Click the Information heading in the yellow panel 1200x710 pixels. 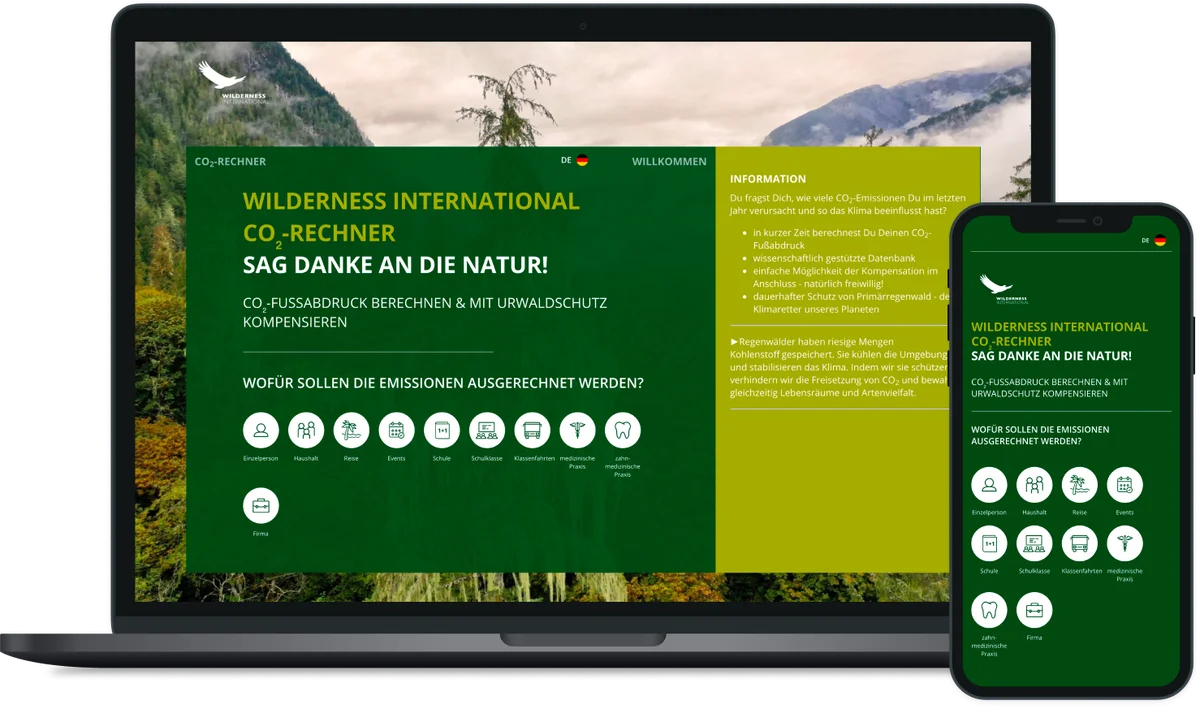(768, 179)
